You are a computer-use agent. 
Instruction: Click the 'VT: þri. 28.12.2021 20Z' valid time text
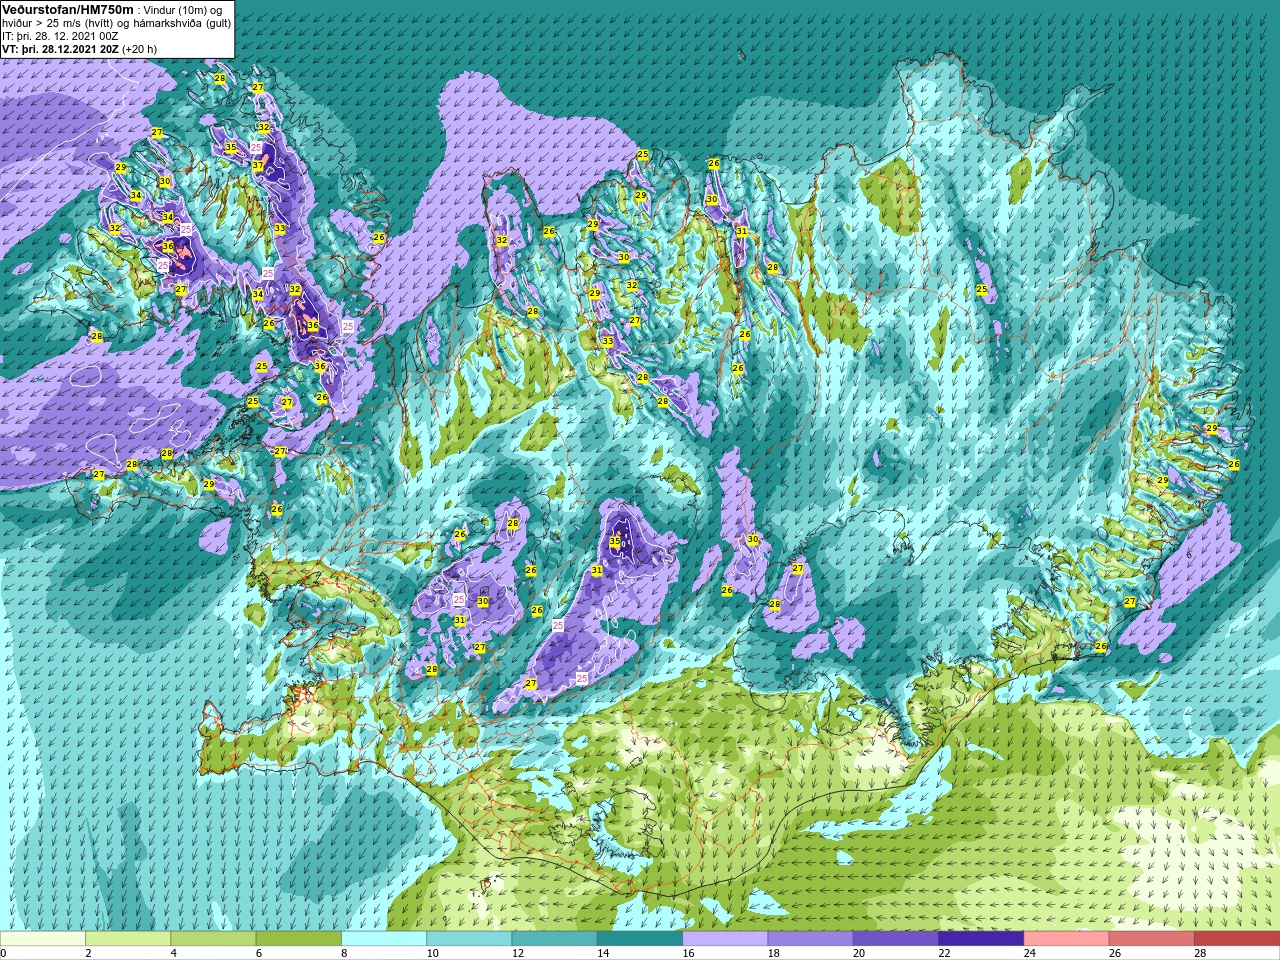pos(60,49)
